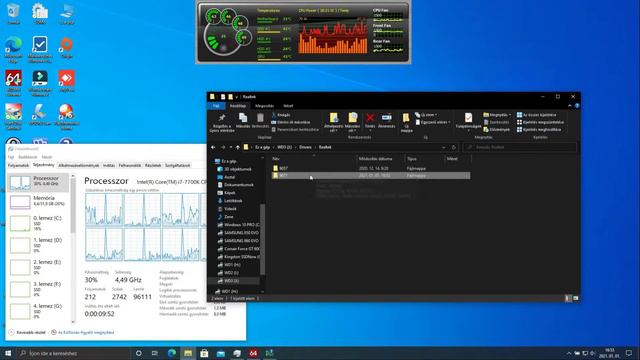Select Memória in Task Manager sidebar
Screen dimensions: 640x360
[x=38, y=201]
